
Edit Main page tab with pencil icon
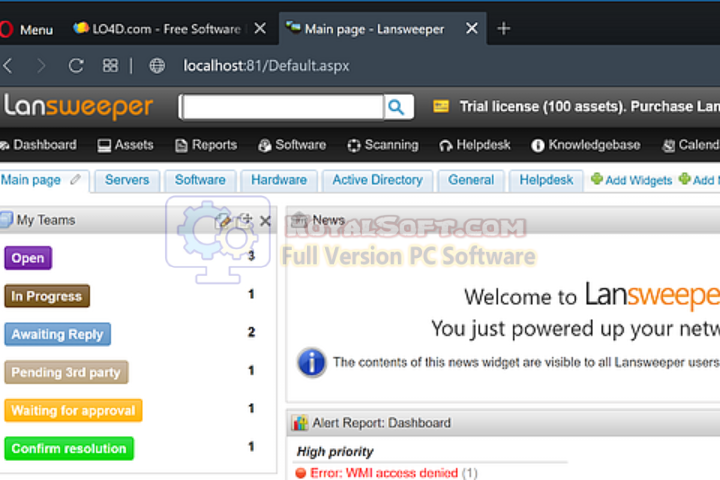click(76, 180)
